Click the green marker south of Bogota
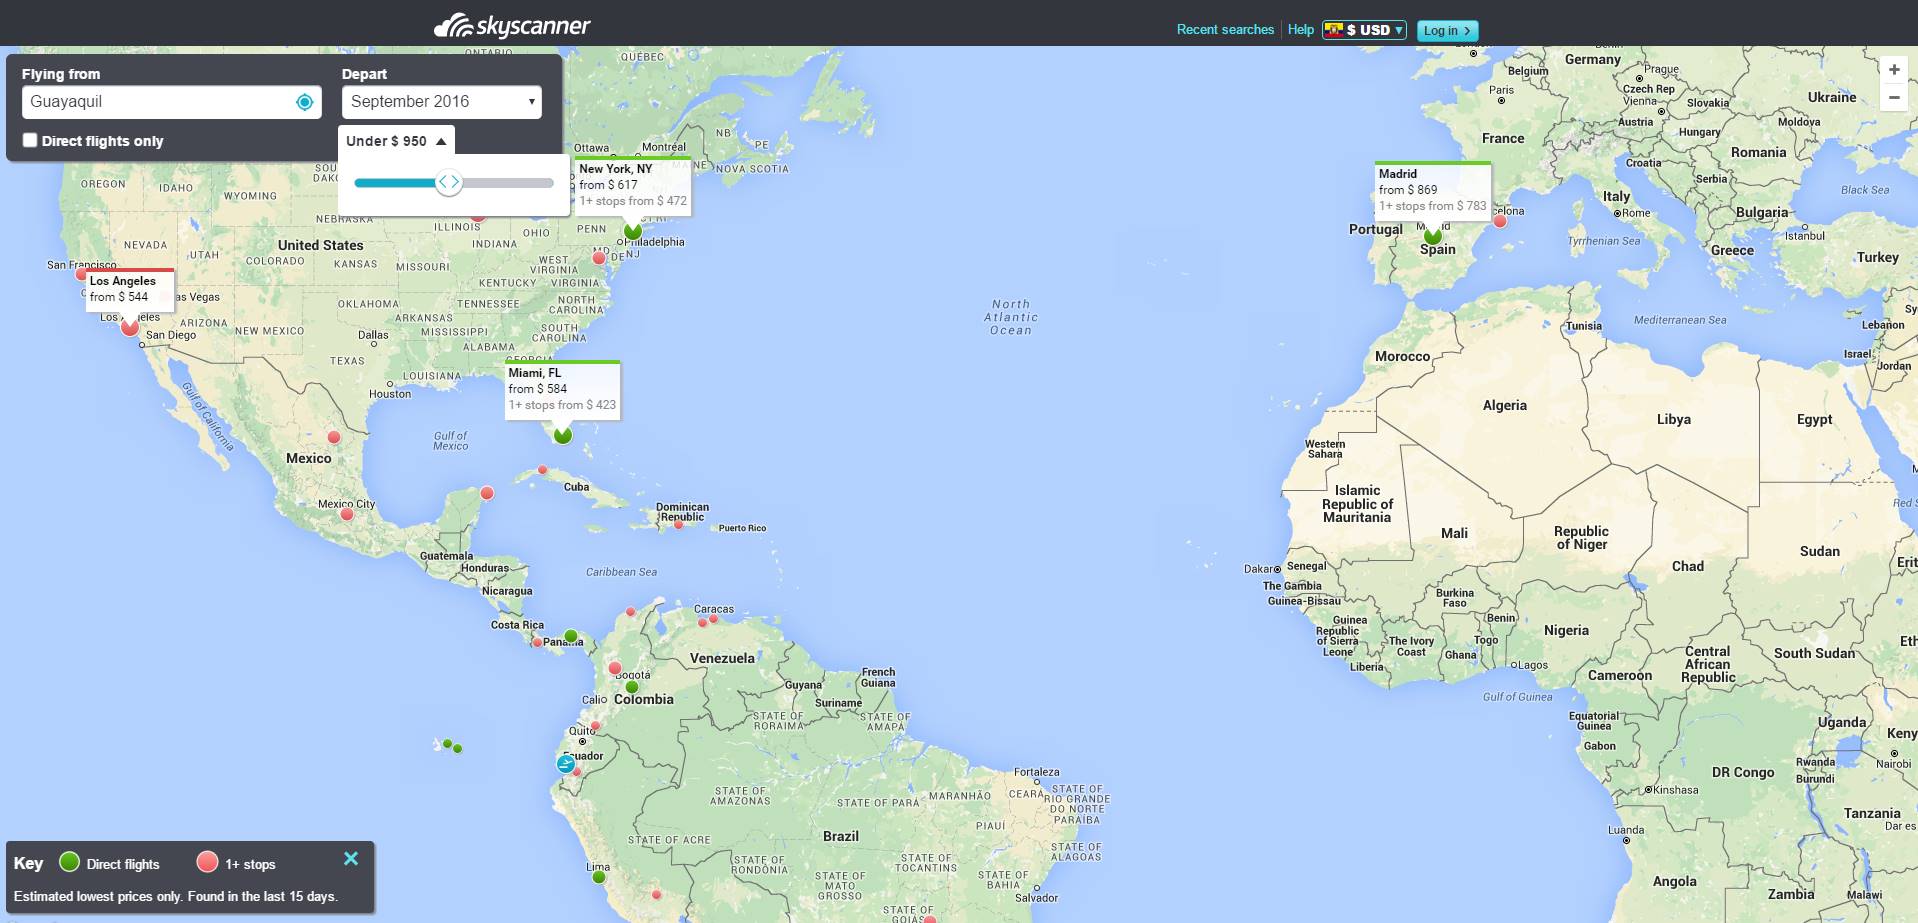The height and width of the screenshot is (923, 1918). (632, 687)
